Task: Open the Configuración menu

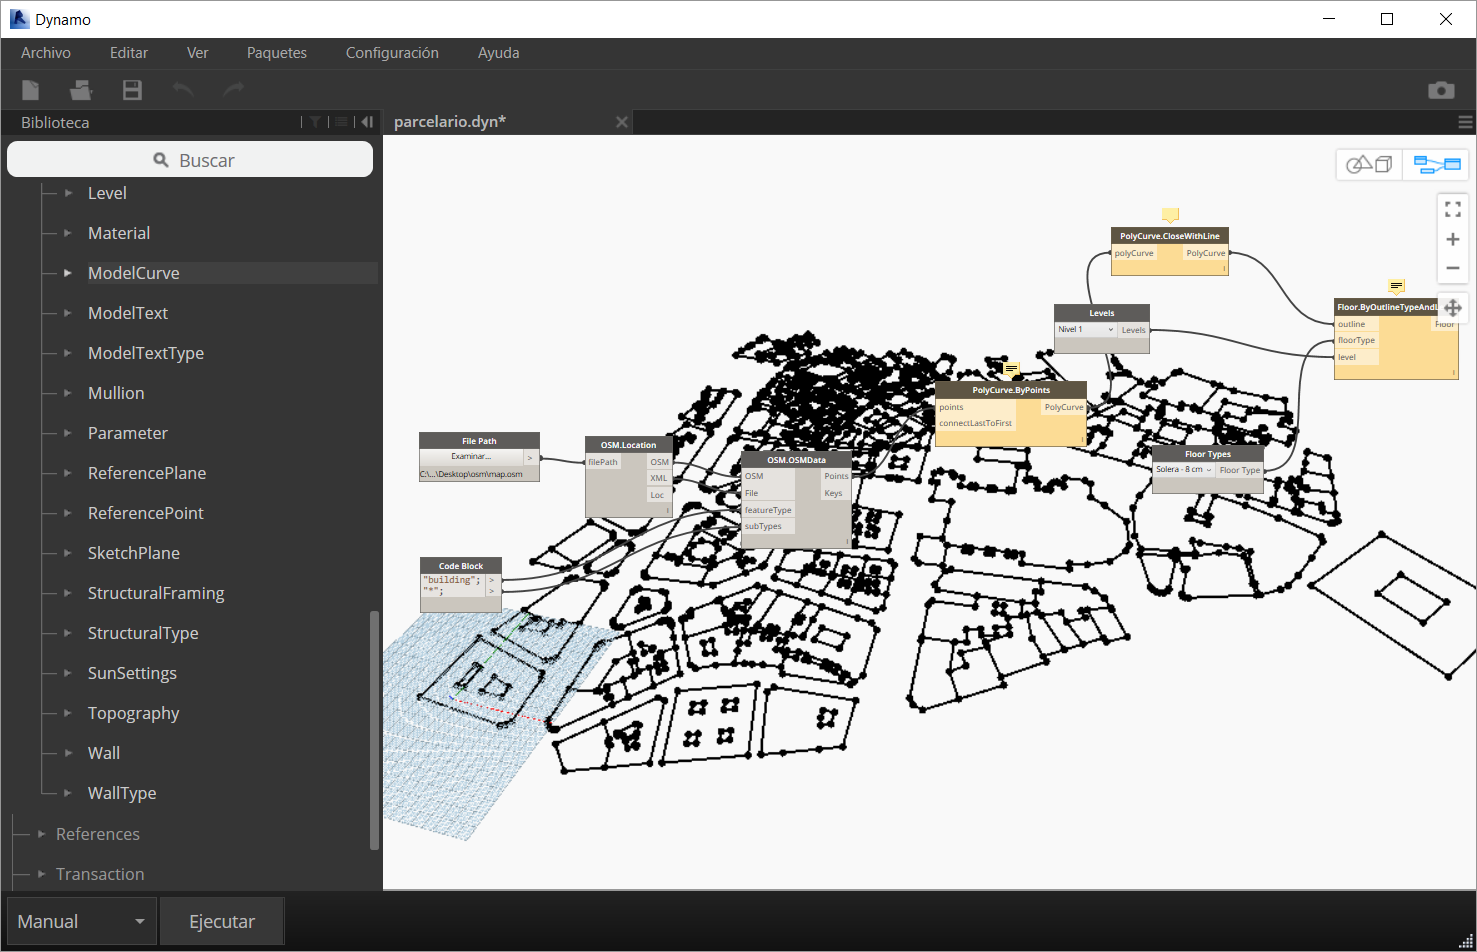Action: point(392,53)
